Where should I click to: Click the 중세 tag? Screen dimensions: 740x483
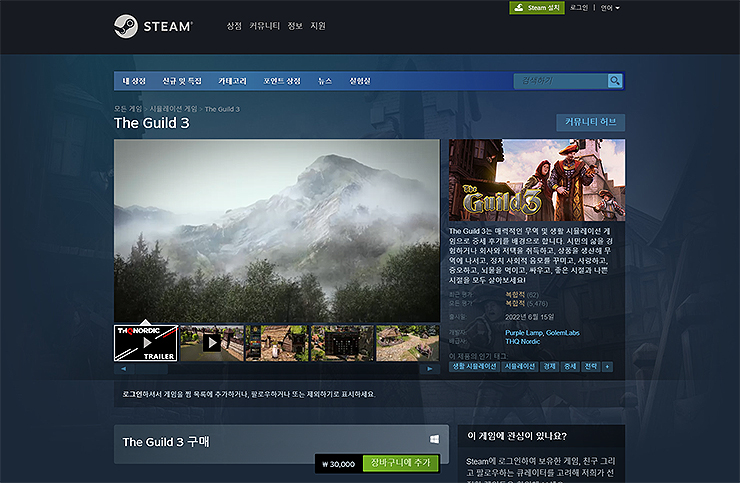point(570,366)
